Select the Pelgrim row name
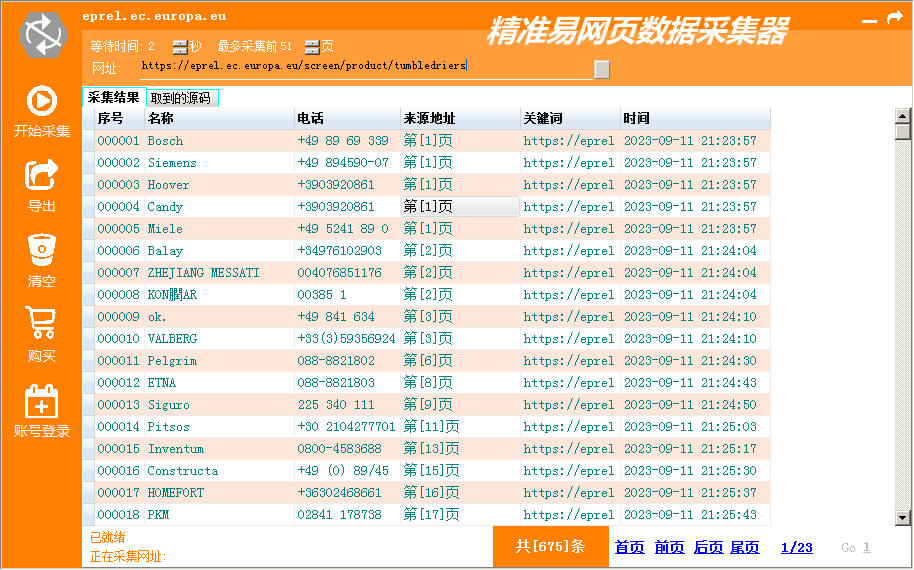Screen dimensions: 914x570 coord(172,361)
